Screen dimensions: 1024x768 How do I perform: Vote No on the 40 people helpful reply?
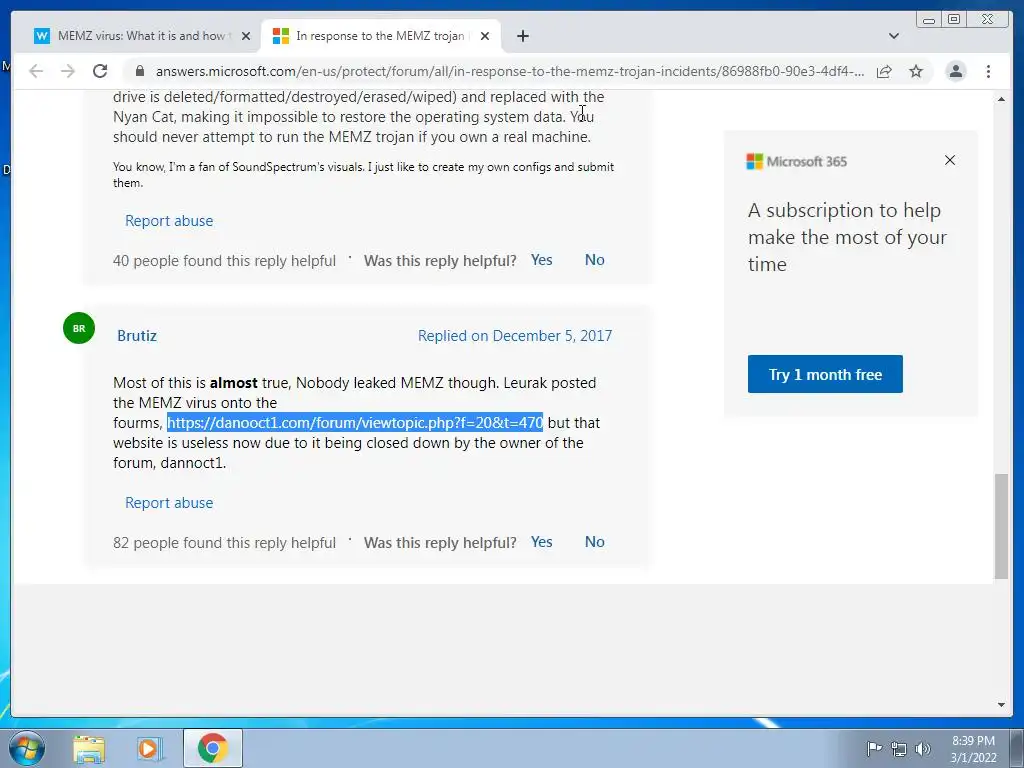pos(594,260)
